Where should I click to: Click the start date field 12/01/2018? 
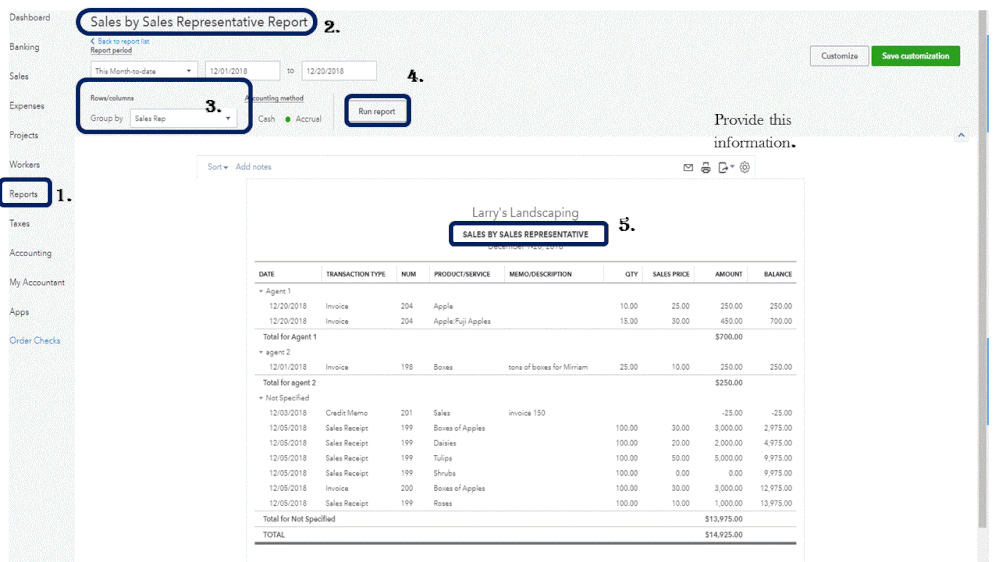(242, 71)
